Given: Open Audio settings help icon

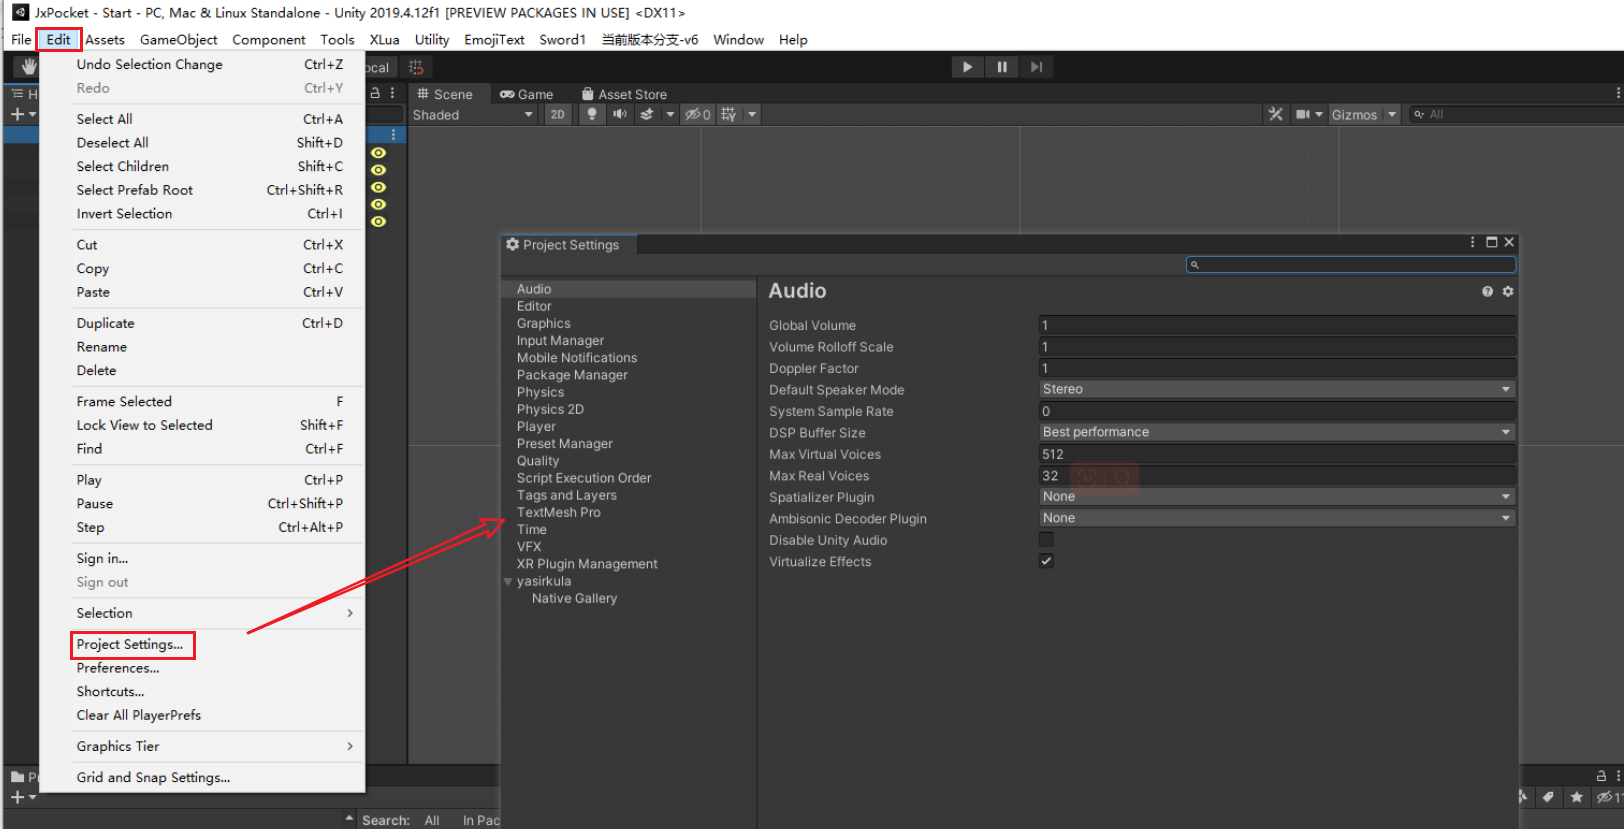Looking at the screenshot, I should coord(1487,291).
